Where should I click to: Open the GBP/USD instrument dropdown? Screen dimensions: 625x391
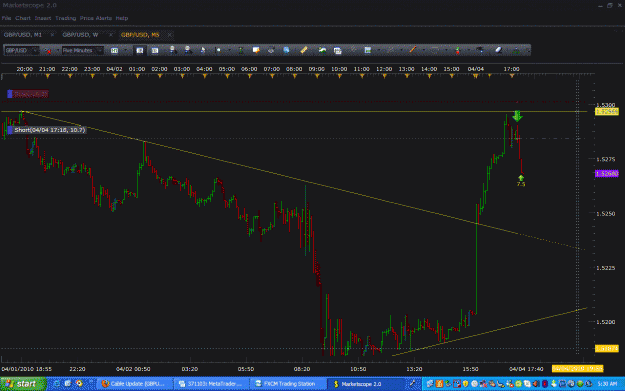click(x=22, y=51)
